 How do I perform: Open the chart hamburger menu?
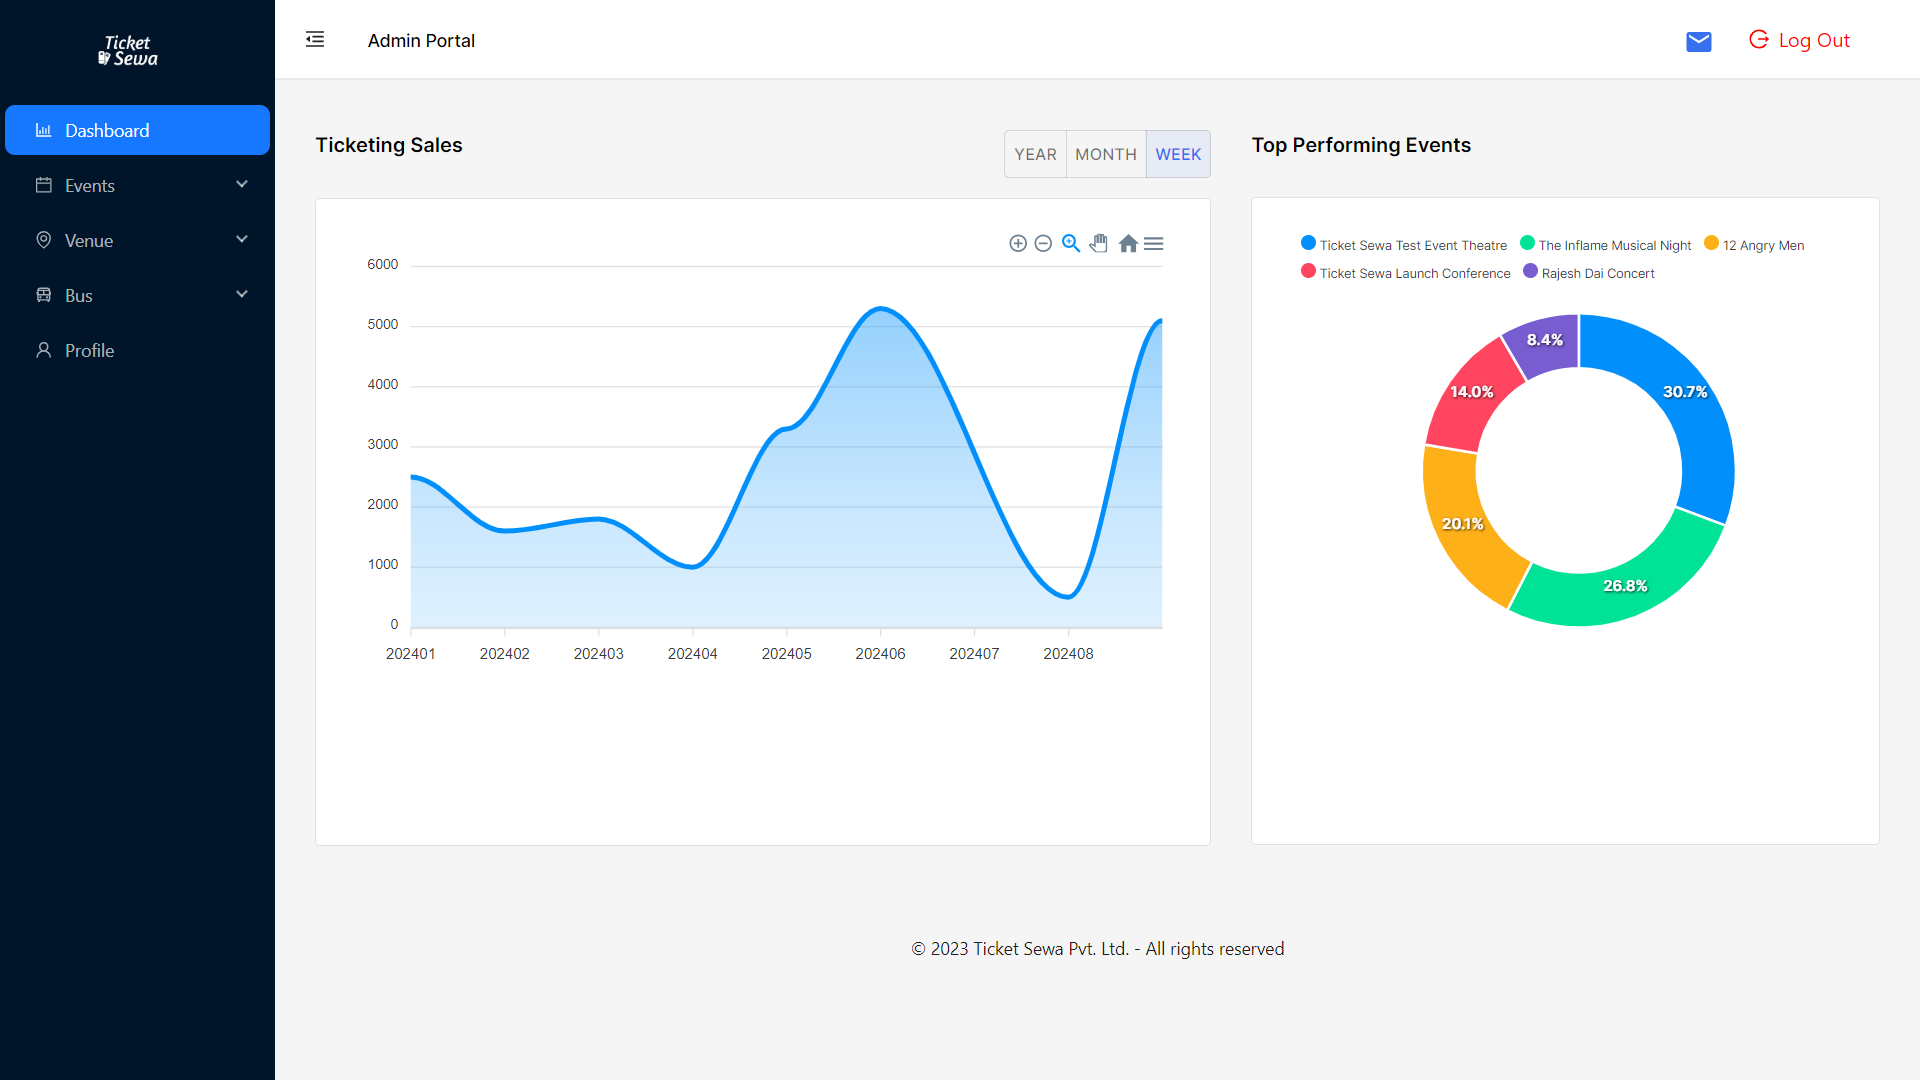tap(1154, 243)
